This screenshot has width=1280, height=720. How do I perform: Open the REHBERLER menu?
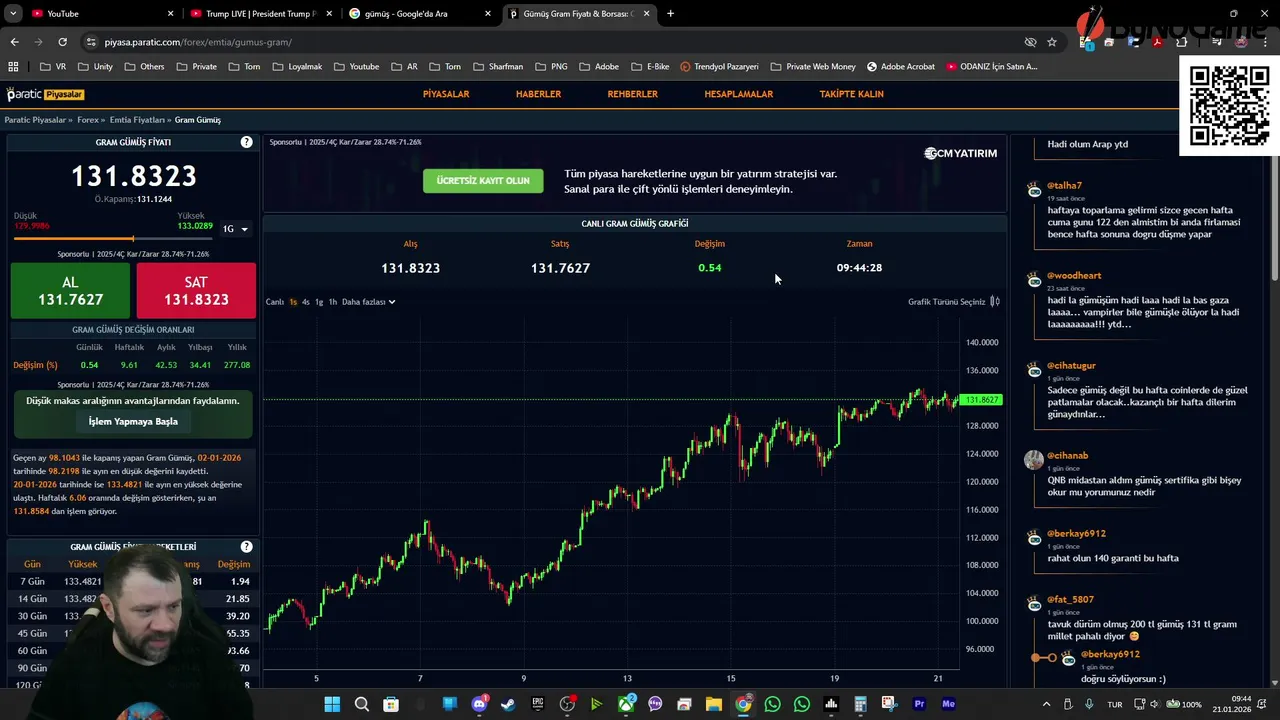click(633, 94)
